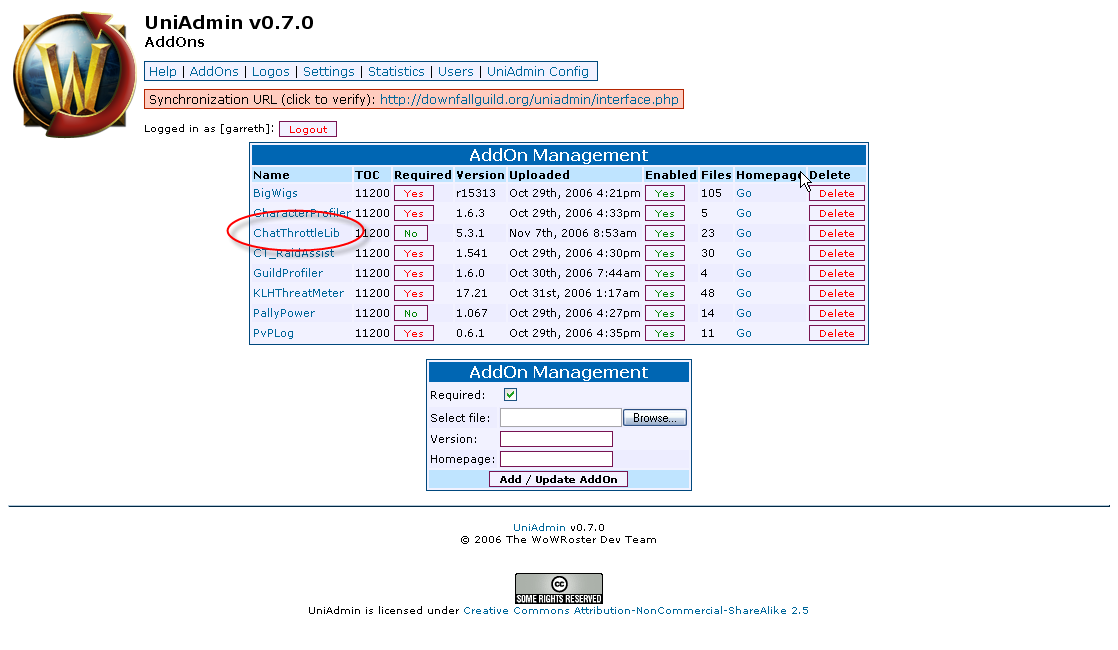Toggle Enabled status for CT_RaidAssist
Image resolution: width=1118 pixels, height=650 pixels.
tap(665, 253)
